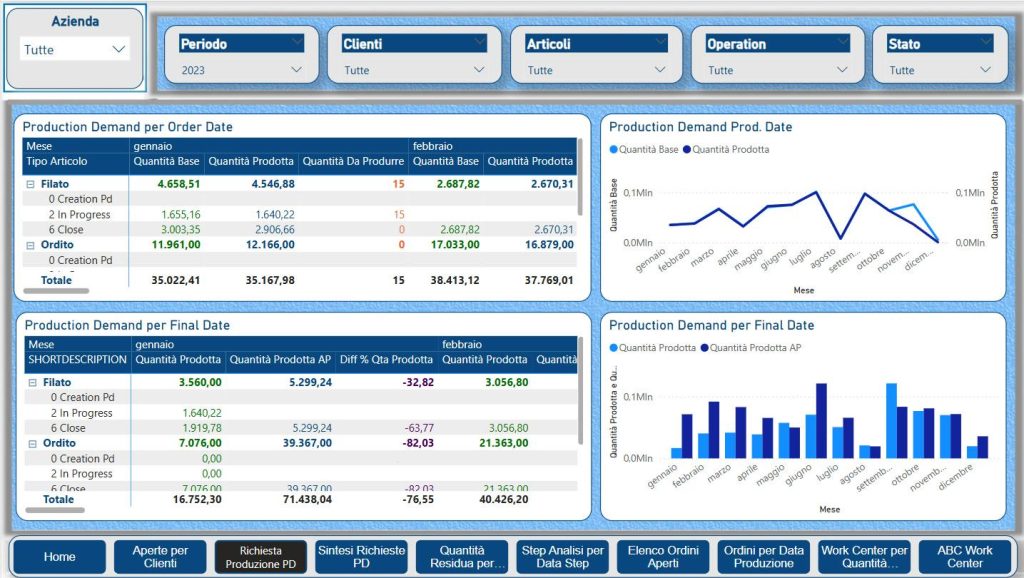Click horizontal scrollbar of Order Date table
The width and height of the screenshot is (1024, 578).
[57, 291]
